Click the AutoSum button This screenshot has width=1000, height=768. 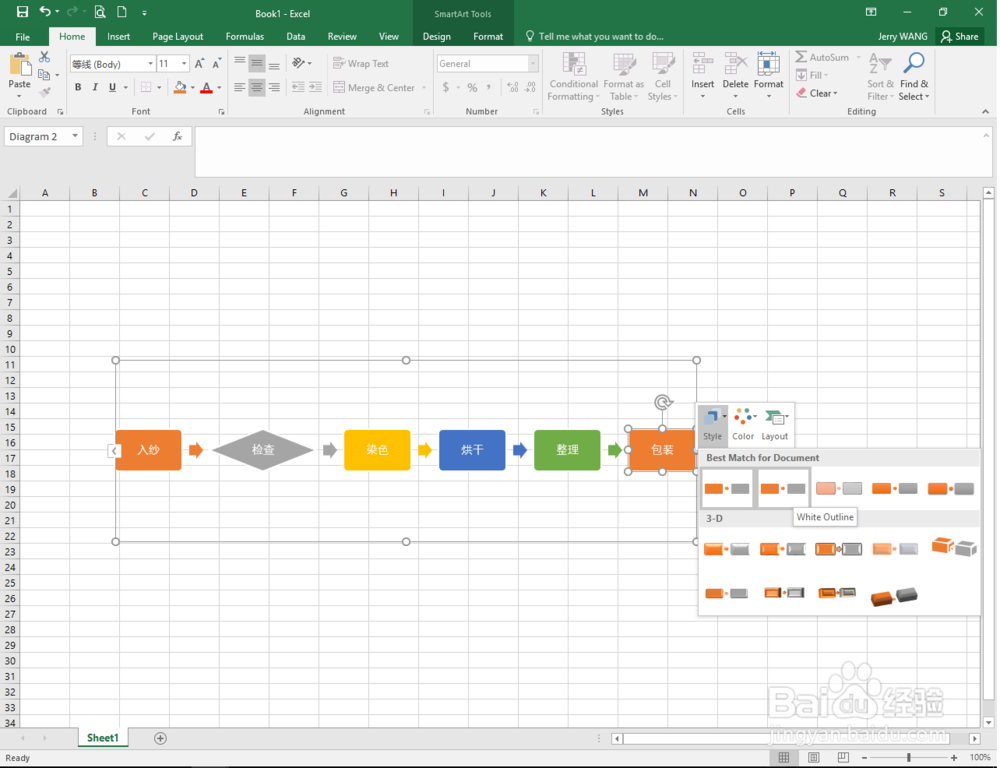coord(823,57)
